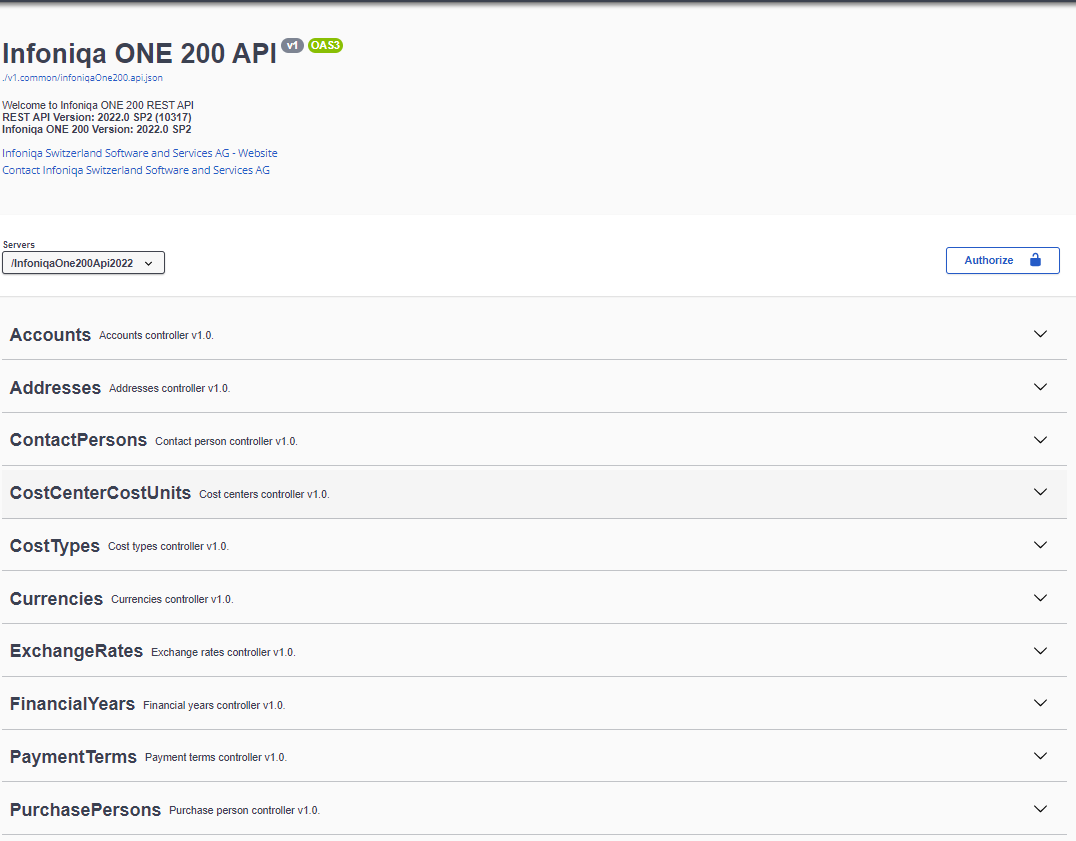
Task: Click the PaymentTerms heading
Action: click(73, 757)
